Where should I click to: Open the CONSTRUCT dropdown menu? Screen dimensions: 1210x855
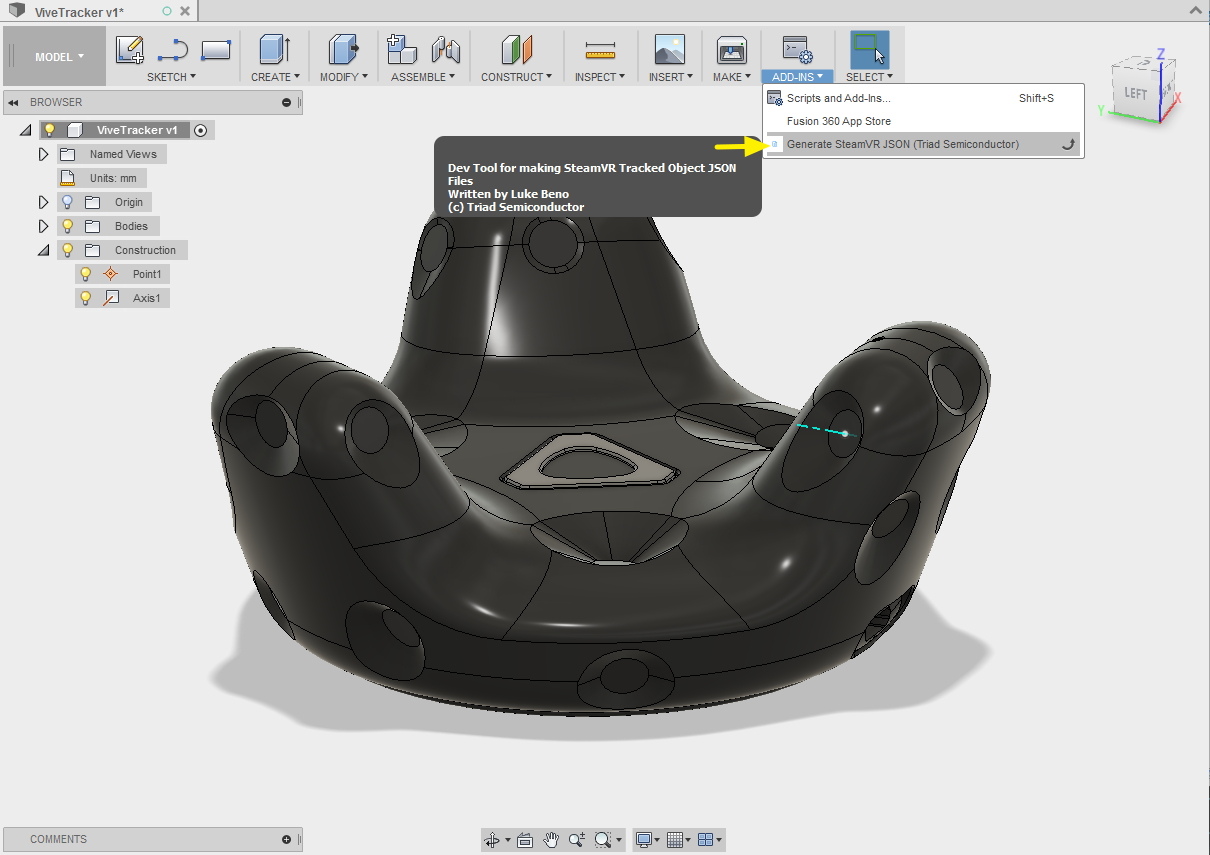pos(517,77)
